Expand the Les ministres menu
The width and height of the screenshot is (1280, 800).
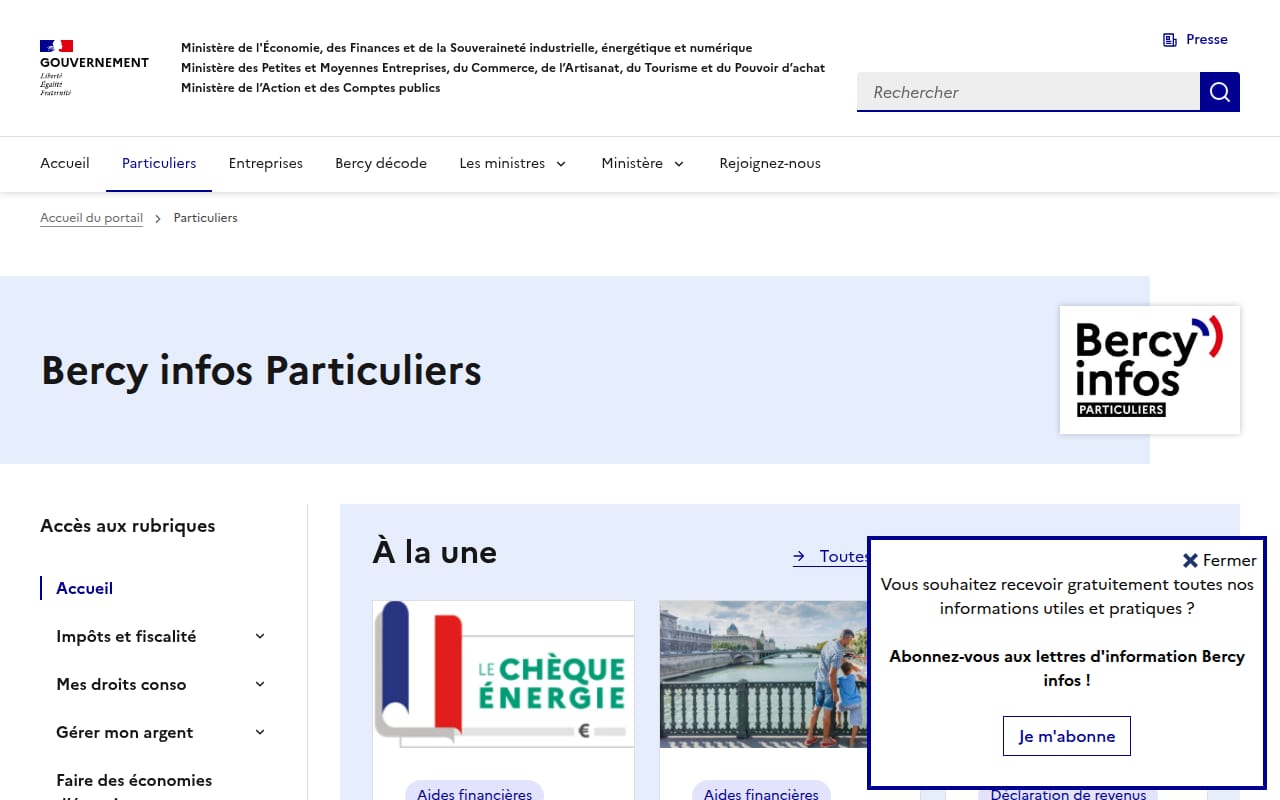click(513, 163)
